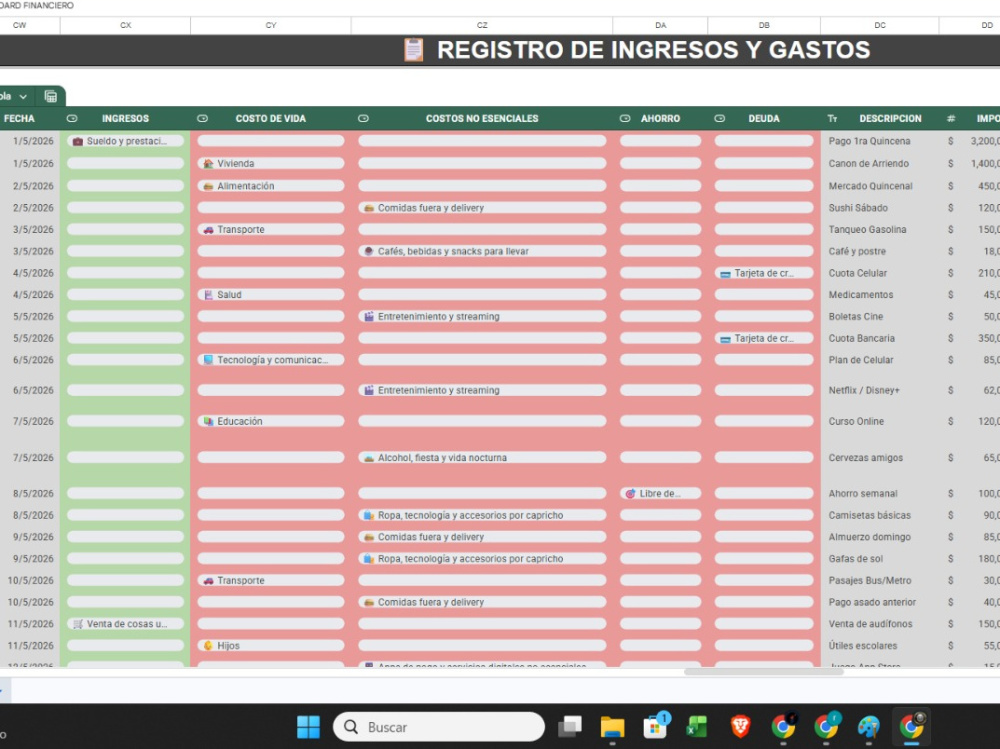1000x749 pixels.
Task: Click the REGISTRO DE INGRESOS Y GASTOS title cell
Action: tap(653, 50)
